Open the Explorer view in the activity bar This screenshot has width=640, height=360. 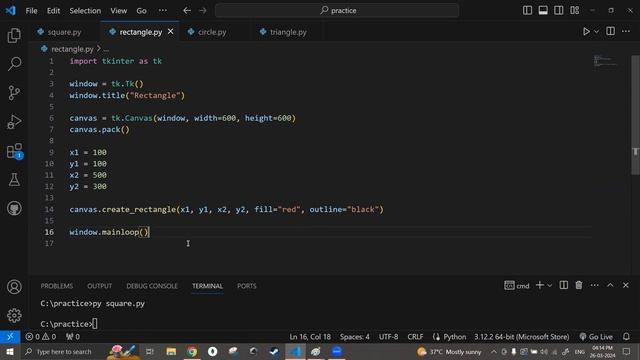pyautogui.click(x=14, y=36)
